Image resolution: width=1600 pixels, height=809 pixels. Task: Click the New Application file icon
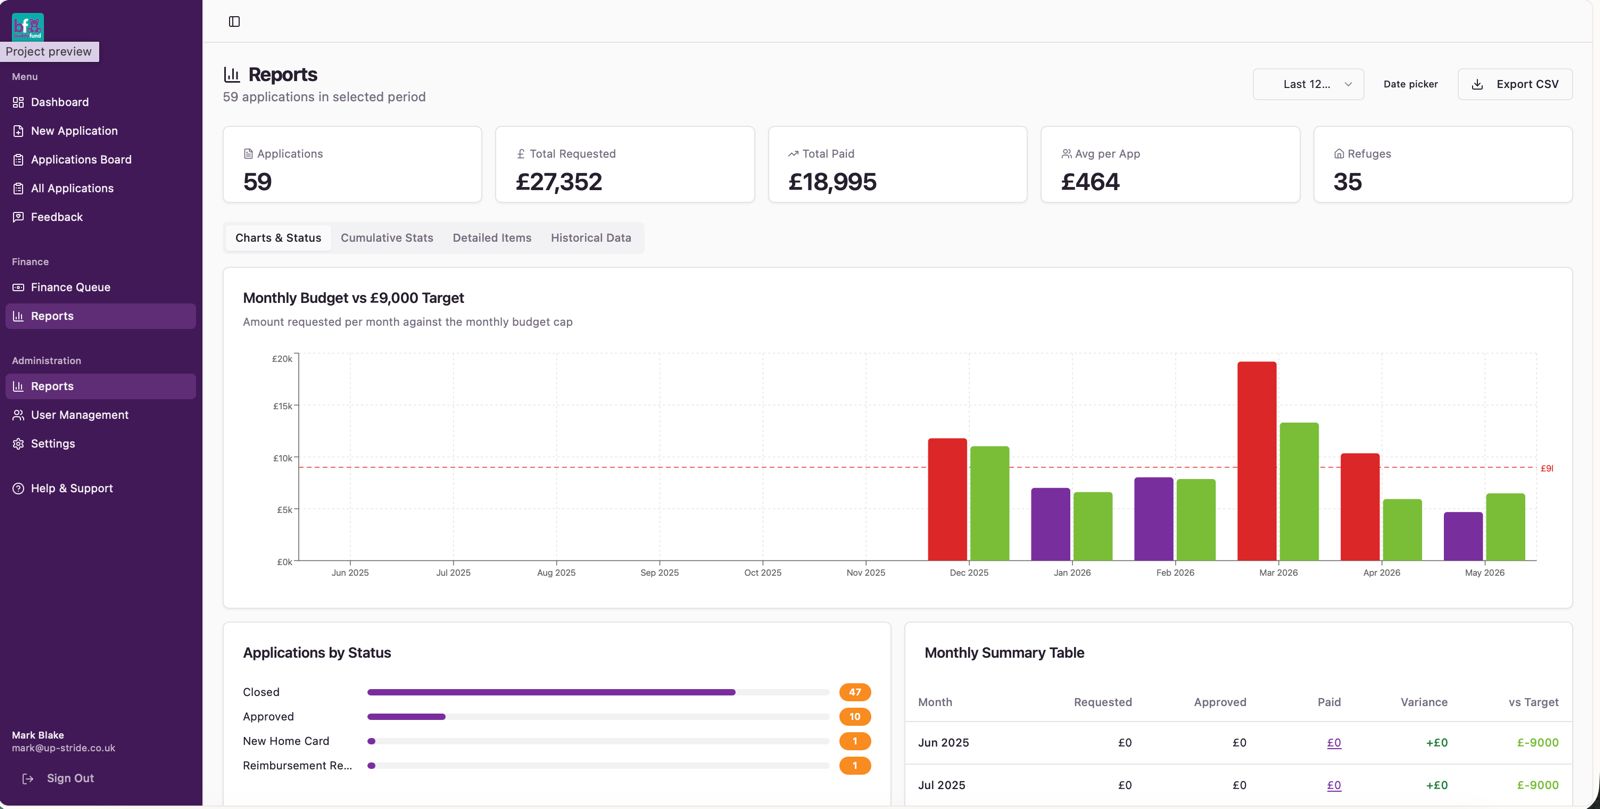click(18, 131)
